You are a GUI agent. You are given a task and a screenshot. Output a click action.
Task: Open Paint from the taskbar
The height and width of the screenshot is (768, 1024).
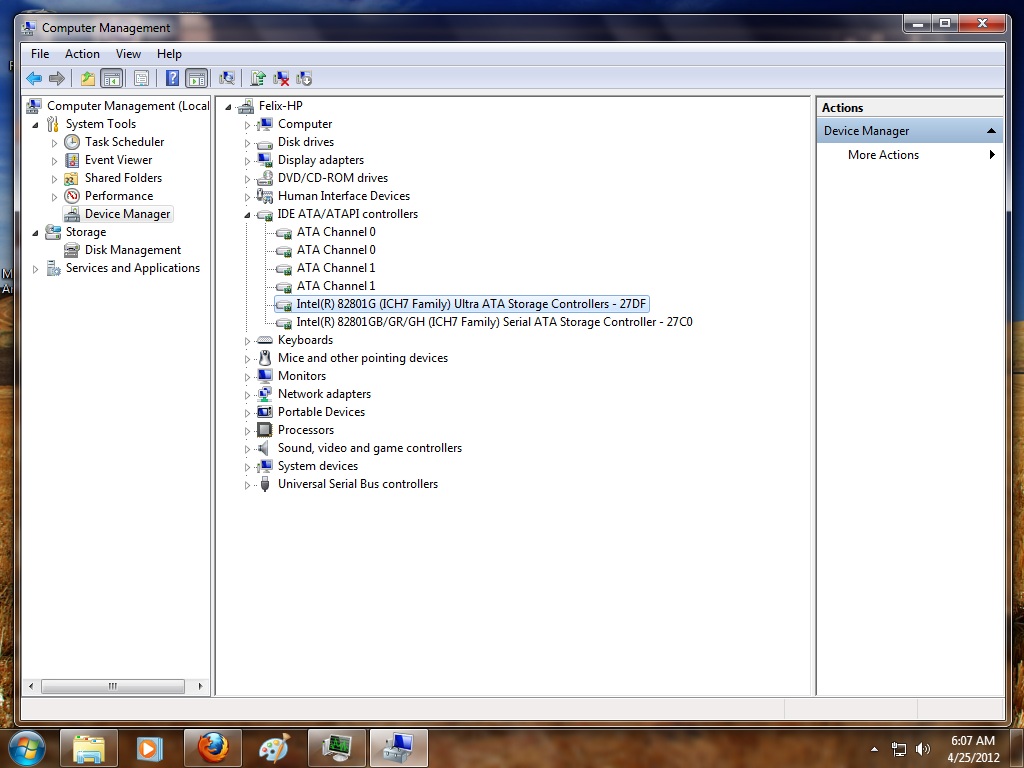(x=274, y=748)
